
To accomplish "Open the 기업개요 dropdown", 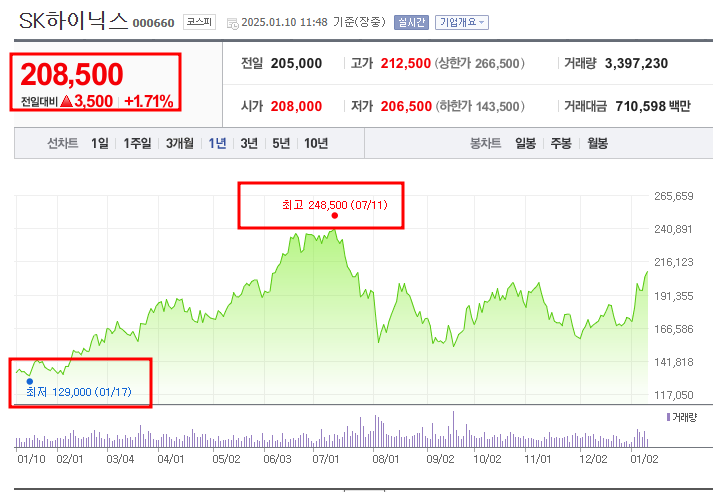I will point(462,22).
